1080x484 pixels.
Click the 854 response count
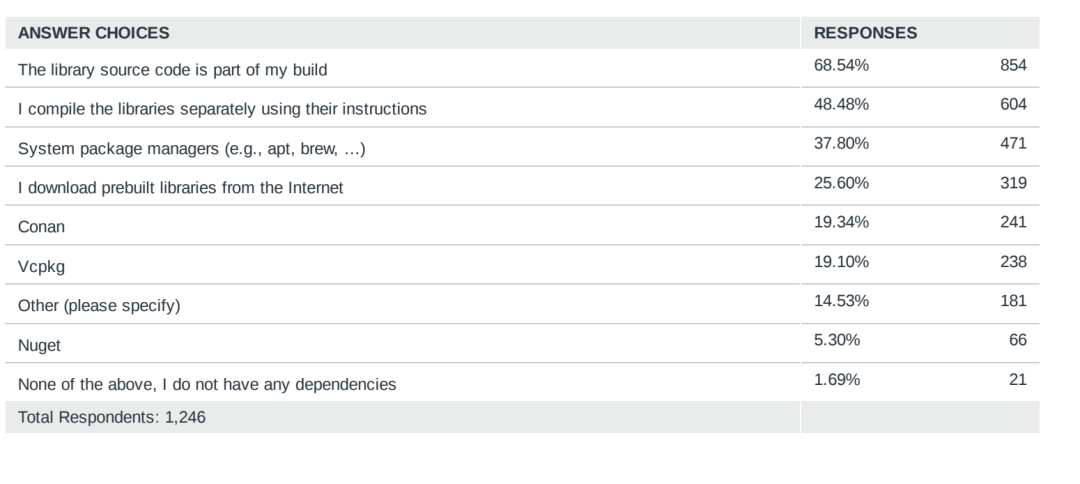1013,65
